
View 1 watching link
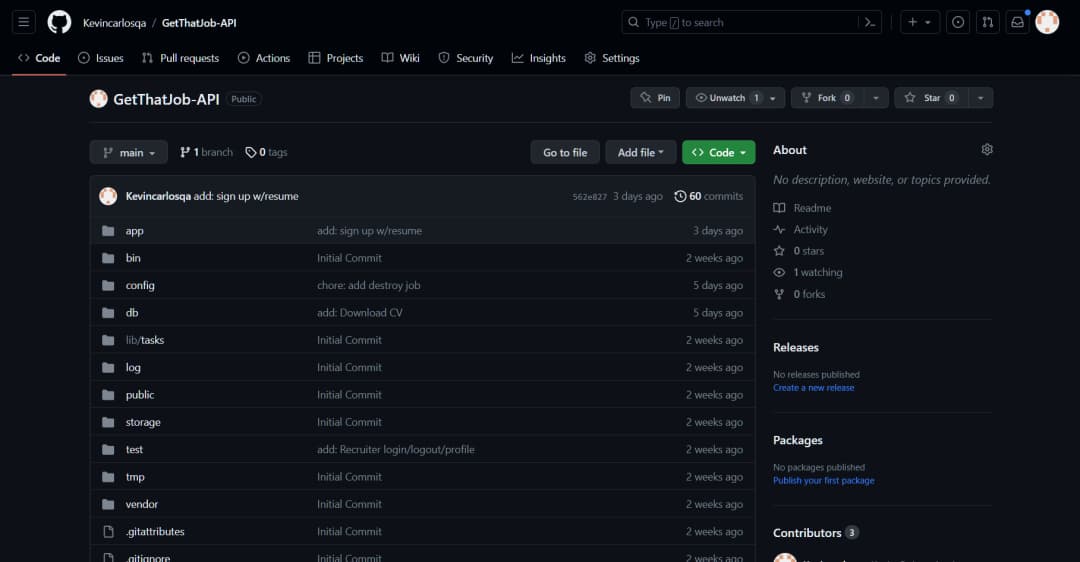click(808, 272)
